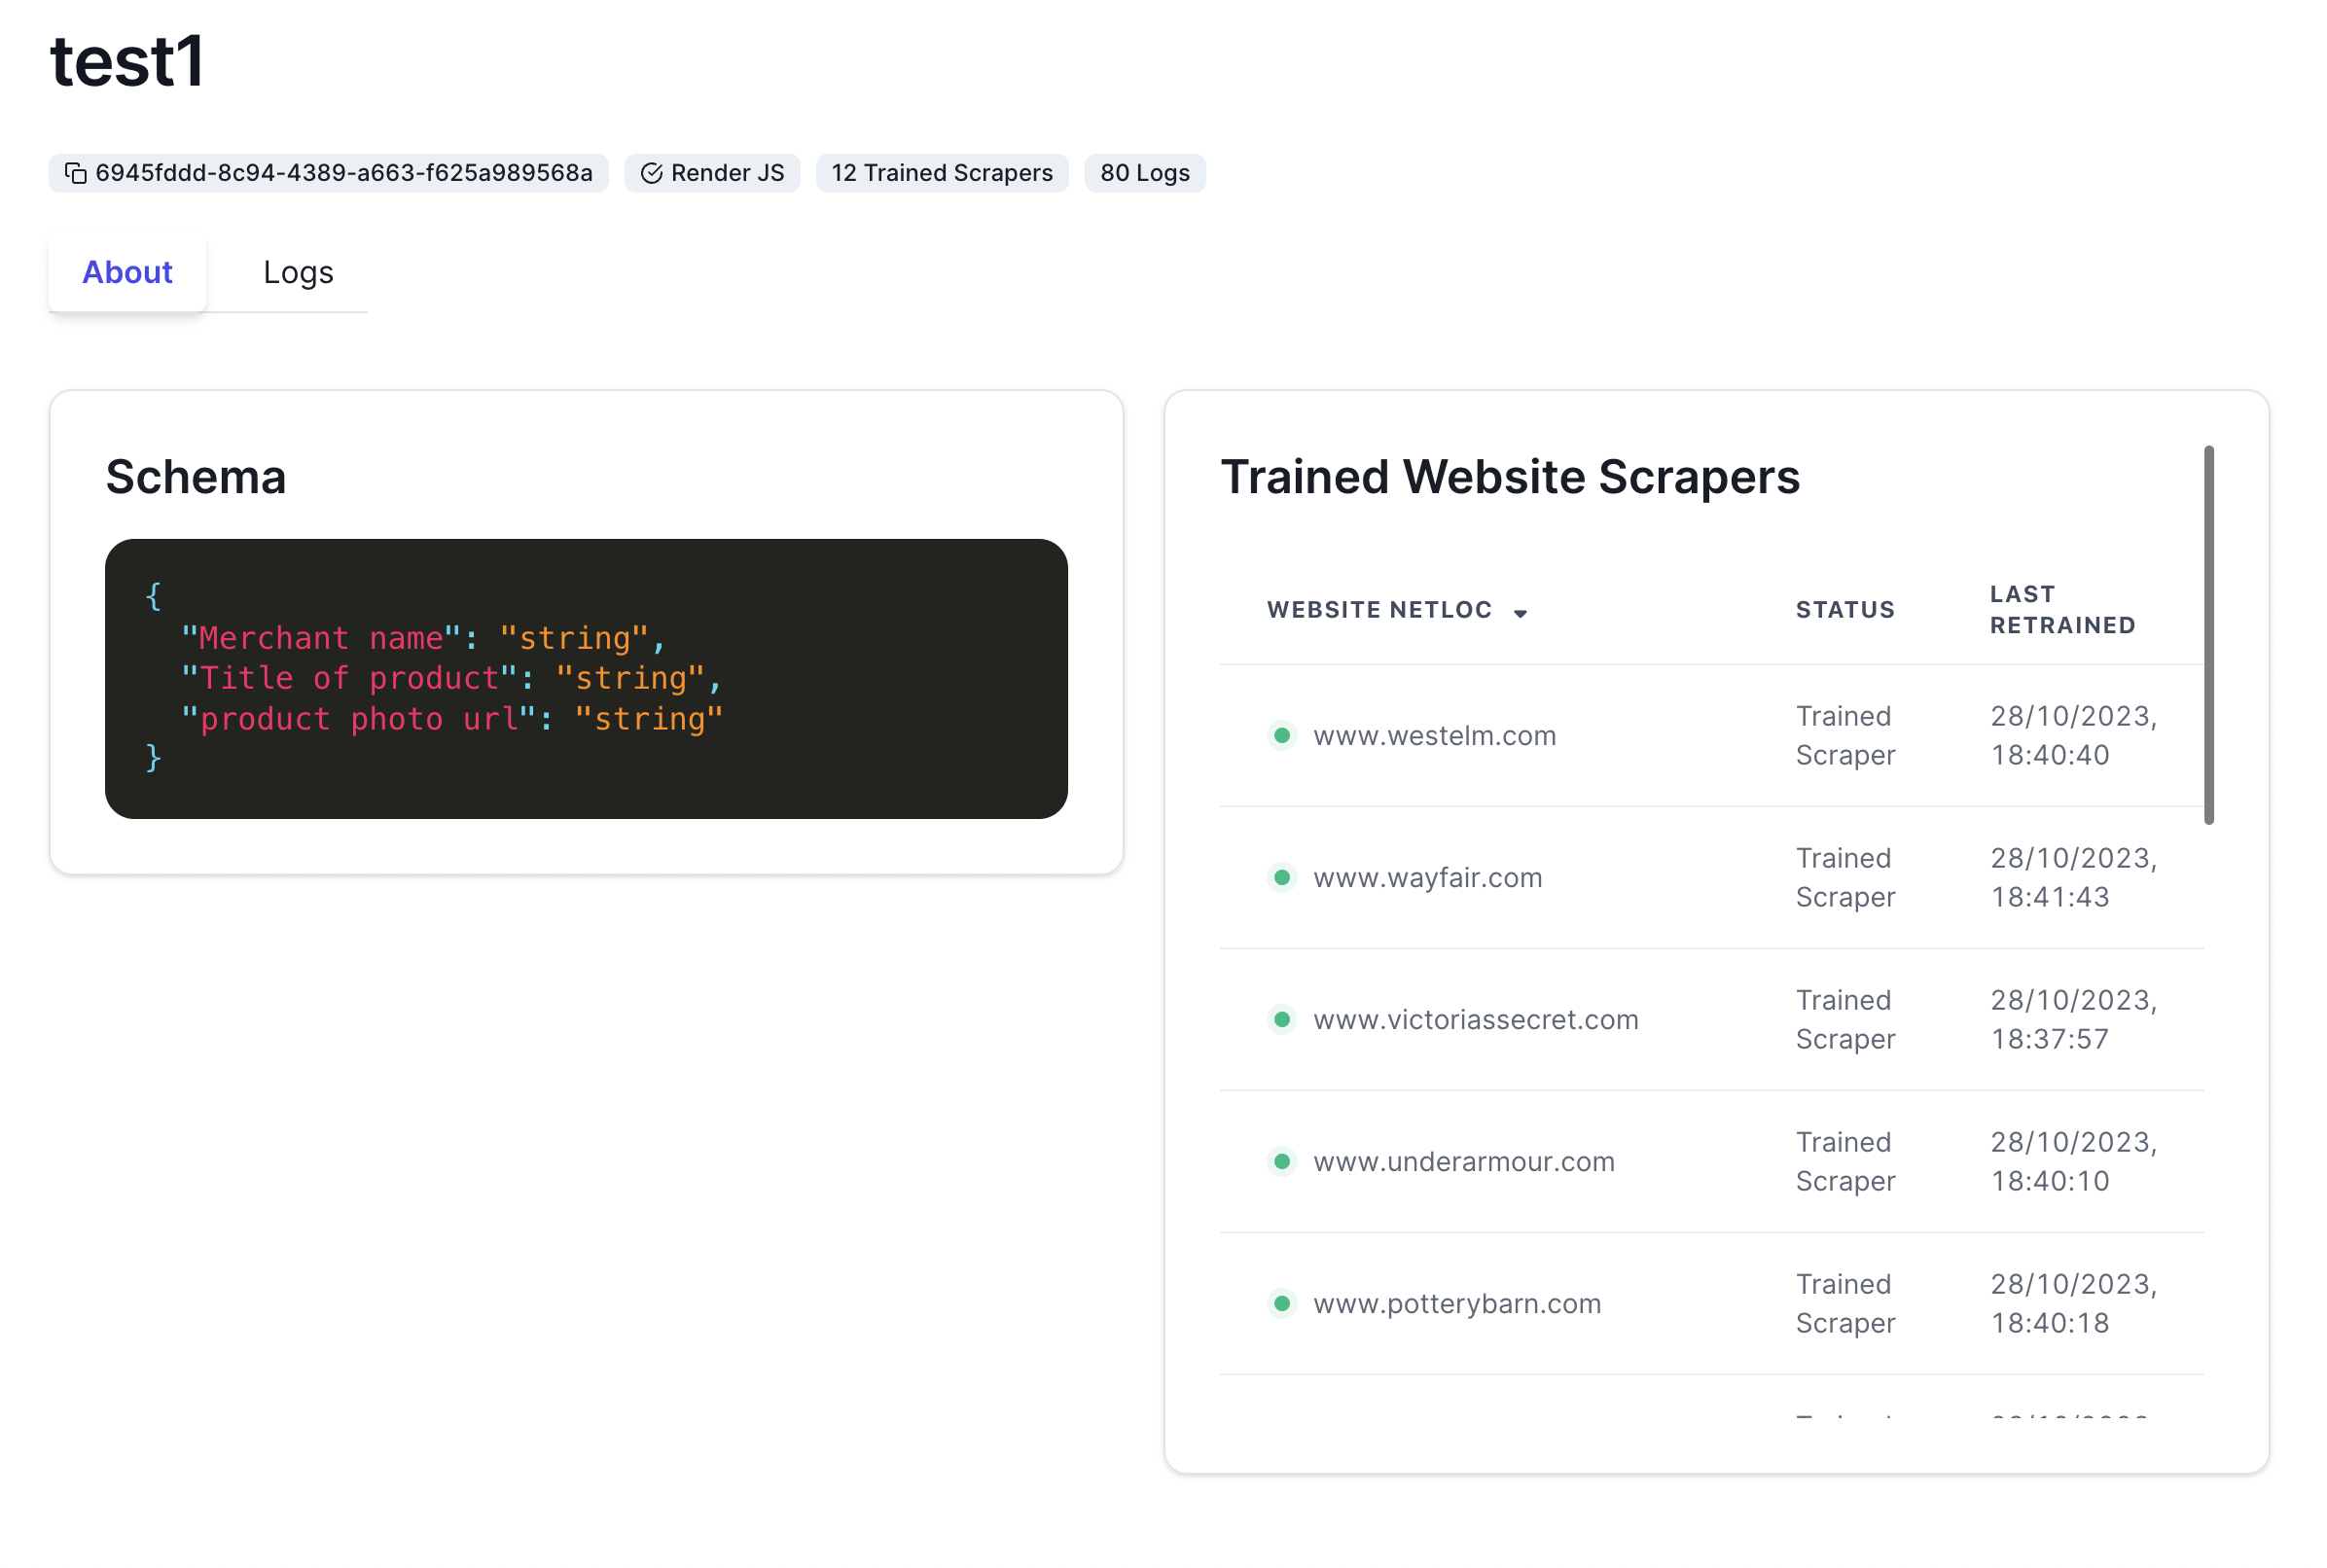Click the "Title of product" schema key

(349, 678)
